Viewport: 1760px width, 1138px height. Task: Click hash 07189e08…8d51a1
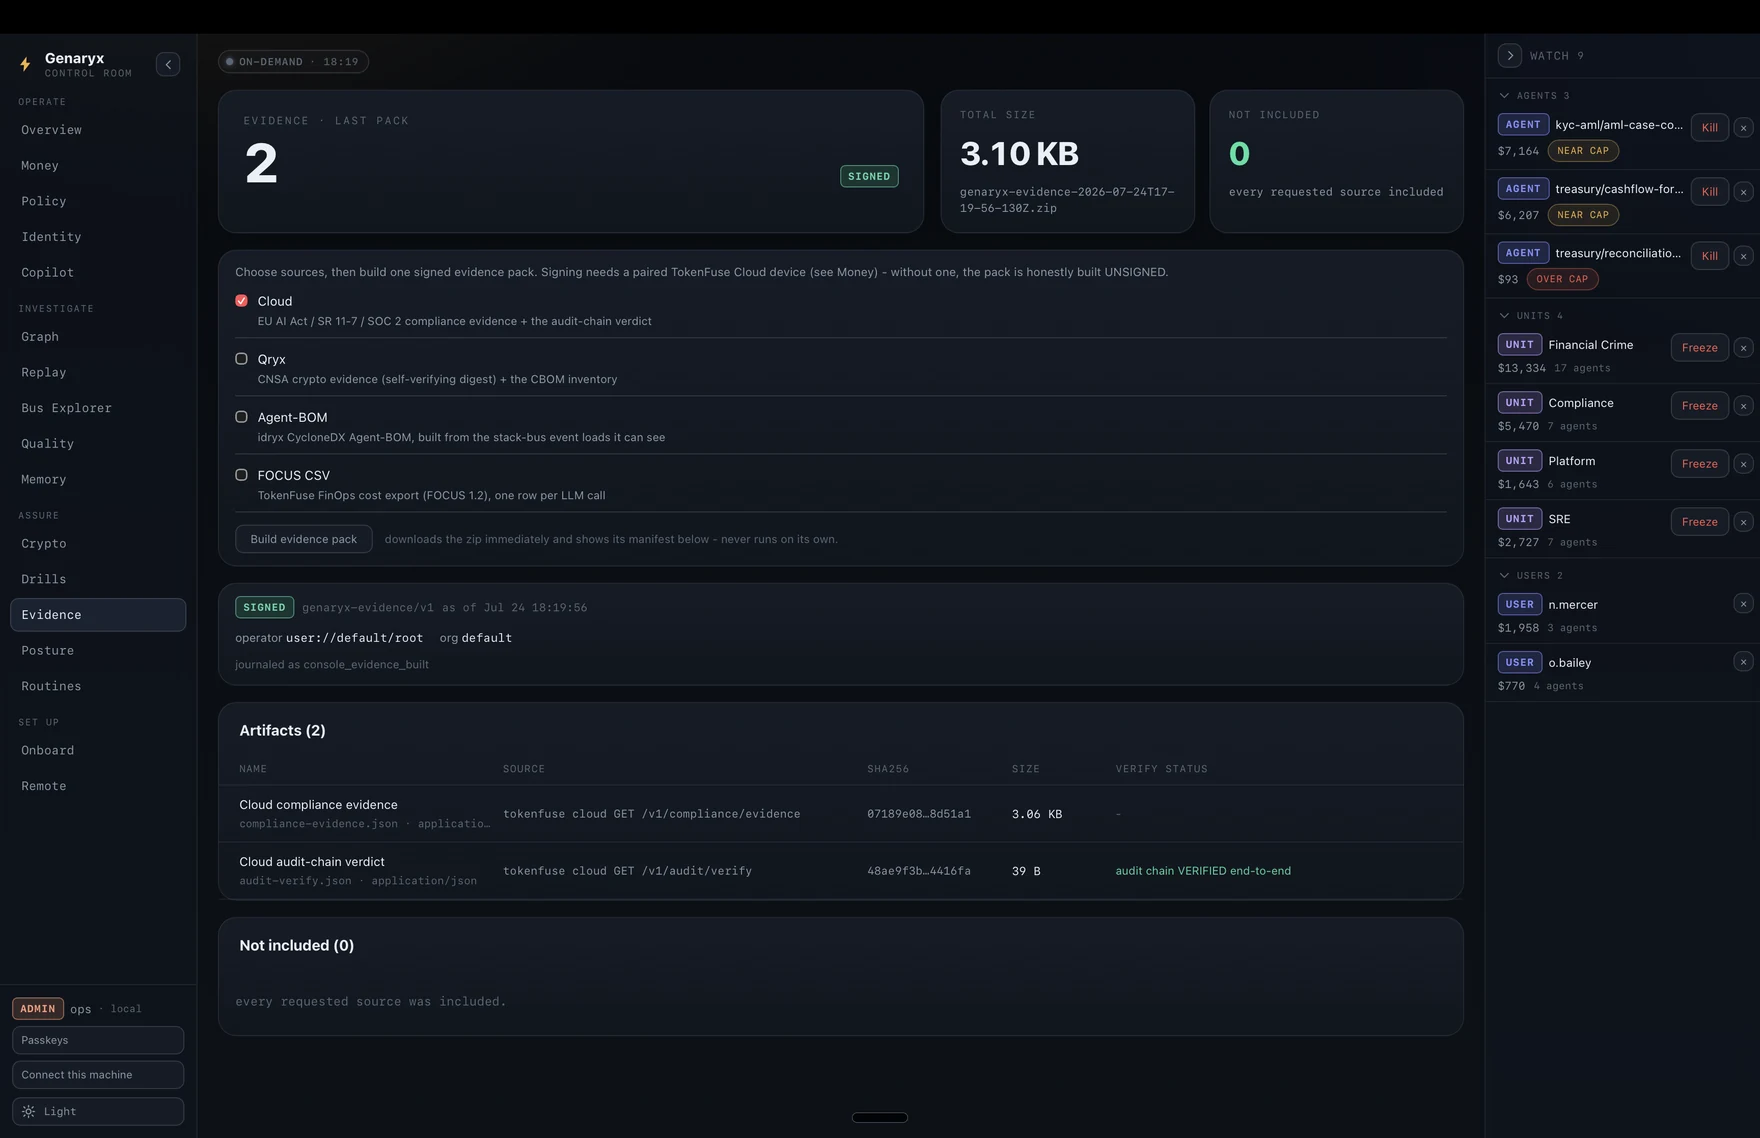(x=919, y=814)
